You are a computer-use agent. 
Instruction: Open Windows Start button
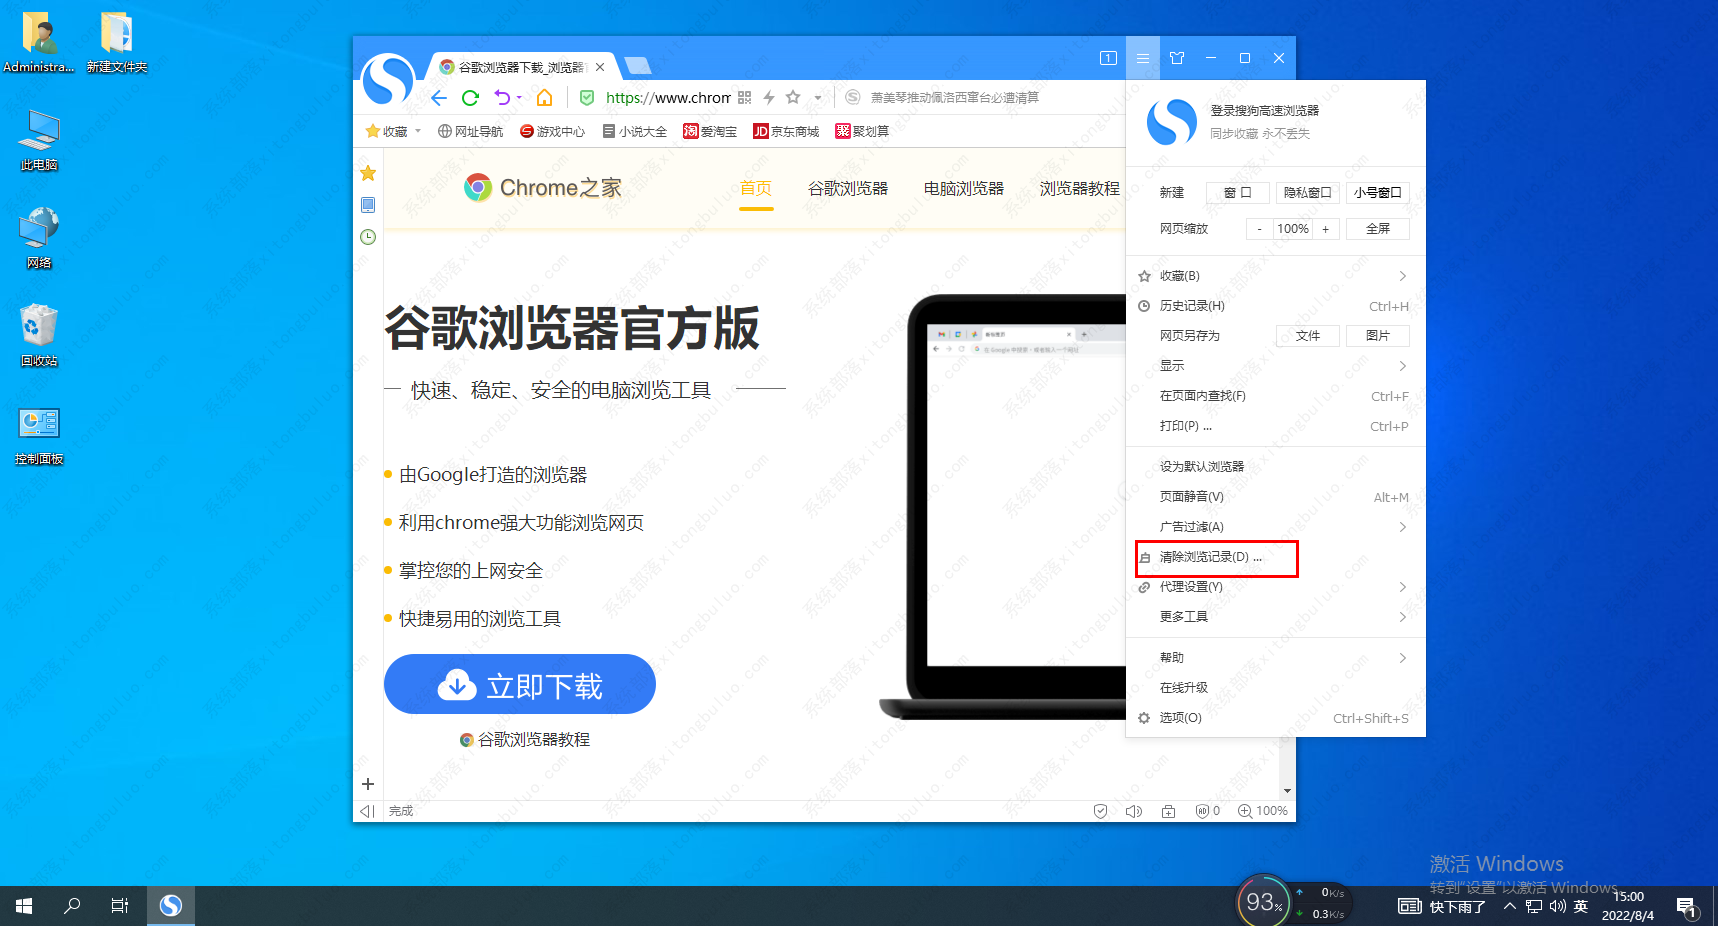[24, 906]
